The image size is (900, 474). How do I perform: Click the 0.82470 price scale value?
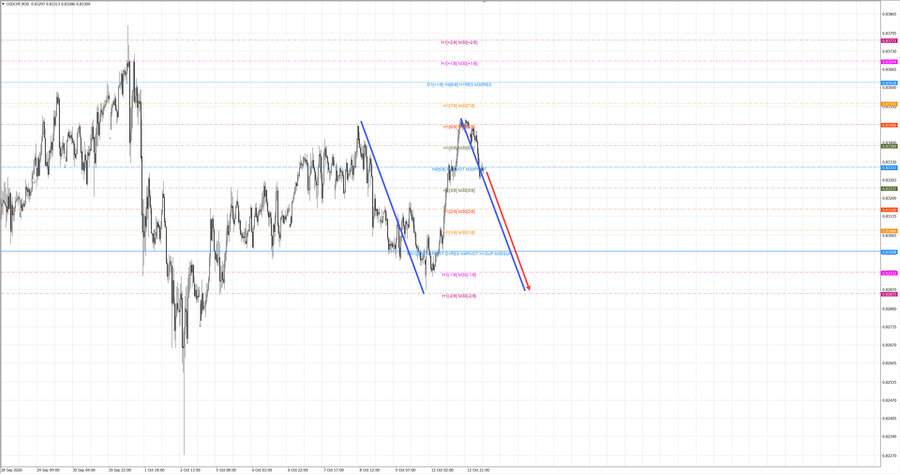click(889, 400)
